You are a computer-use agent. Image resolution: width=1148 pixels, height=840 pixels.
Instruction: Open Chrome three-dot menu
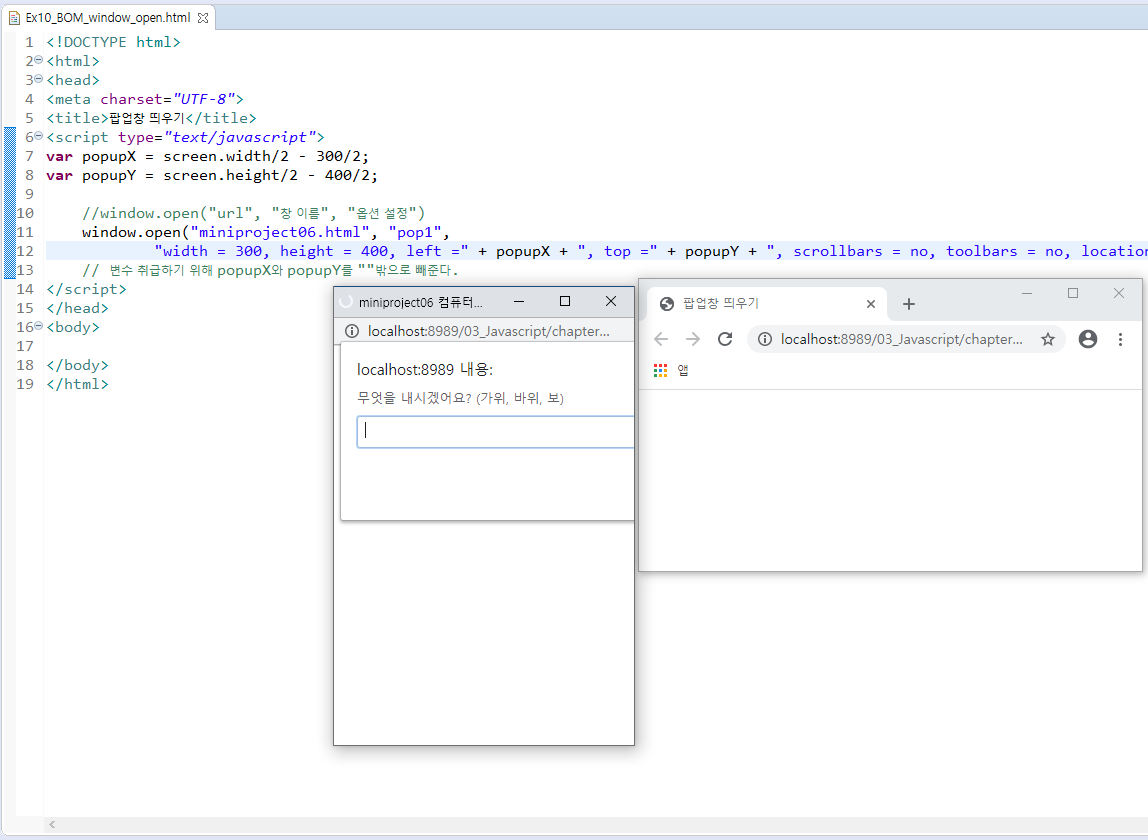pos(1120,339)
